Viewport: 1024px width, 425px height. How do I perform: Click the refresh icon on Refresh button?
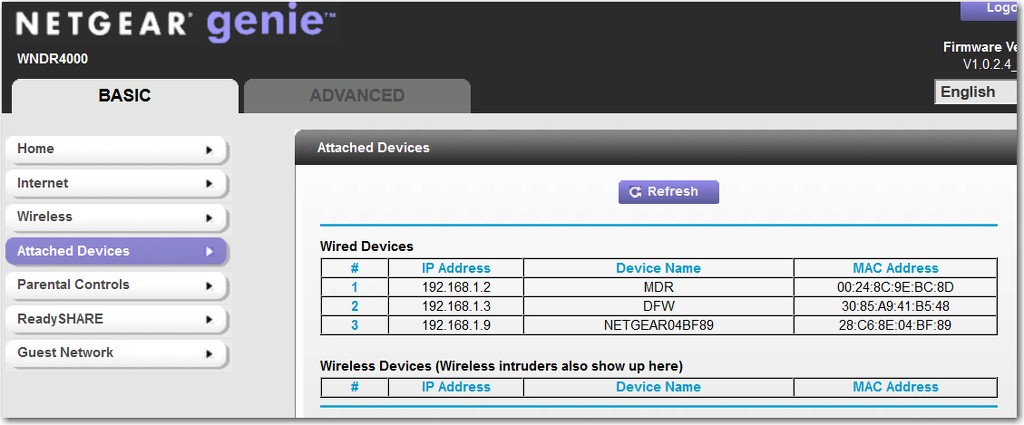[634, 192]
